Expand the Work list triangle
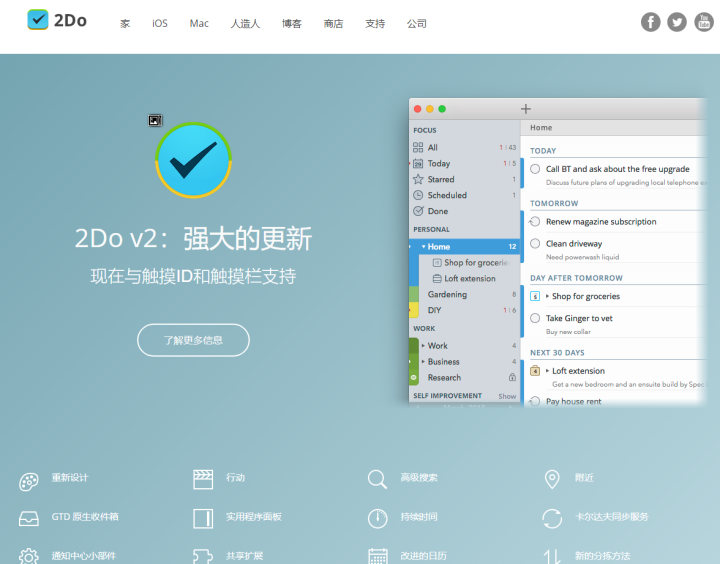Viewport: 720px width, 564px height. (x=423, y=345)
